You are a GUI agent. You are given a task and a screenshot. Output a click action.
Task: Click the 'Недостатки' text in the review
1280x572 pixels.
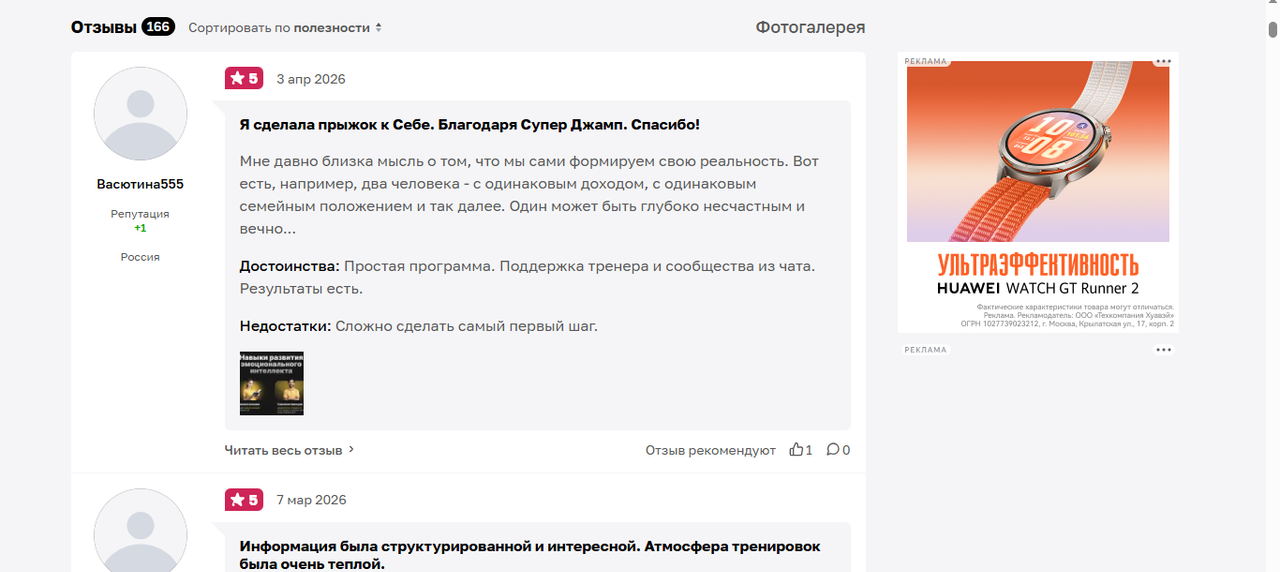pos(285,326)
